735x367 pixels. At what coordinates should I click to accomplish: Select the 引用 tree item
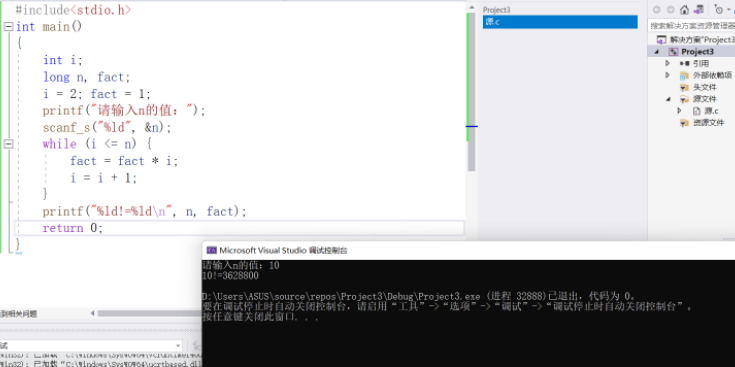(700, 63)
